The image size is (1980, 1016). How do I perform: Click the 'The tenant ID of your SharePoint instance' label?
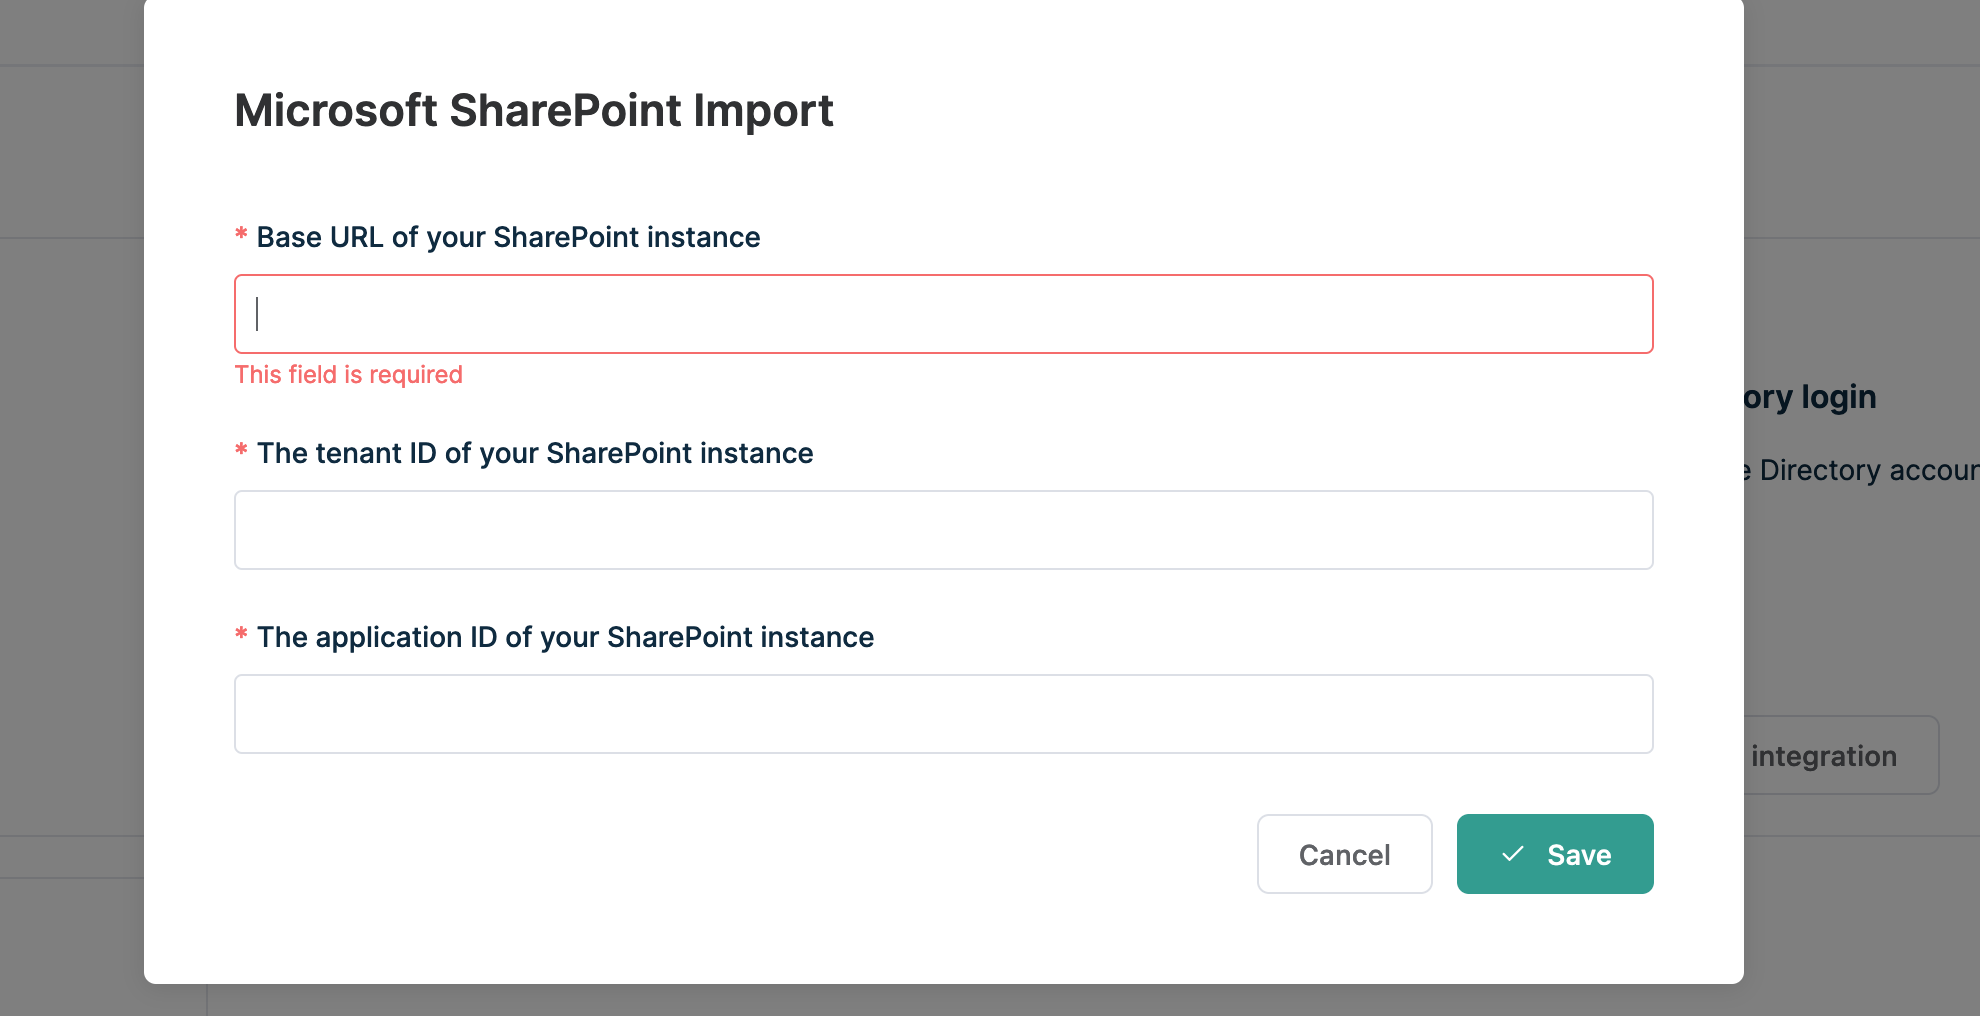pos(535,453)
